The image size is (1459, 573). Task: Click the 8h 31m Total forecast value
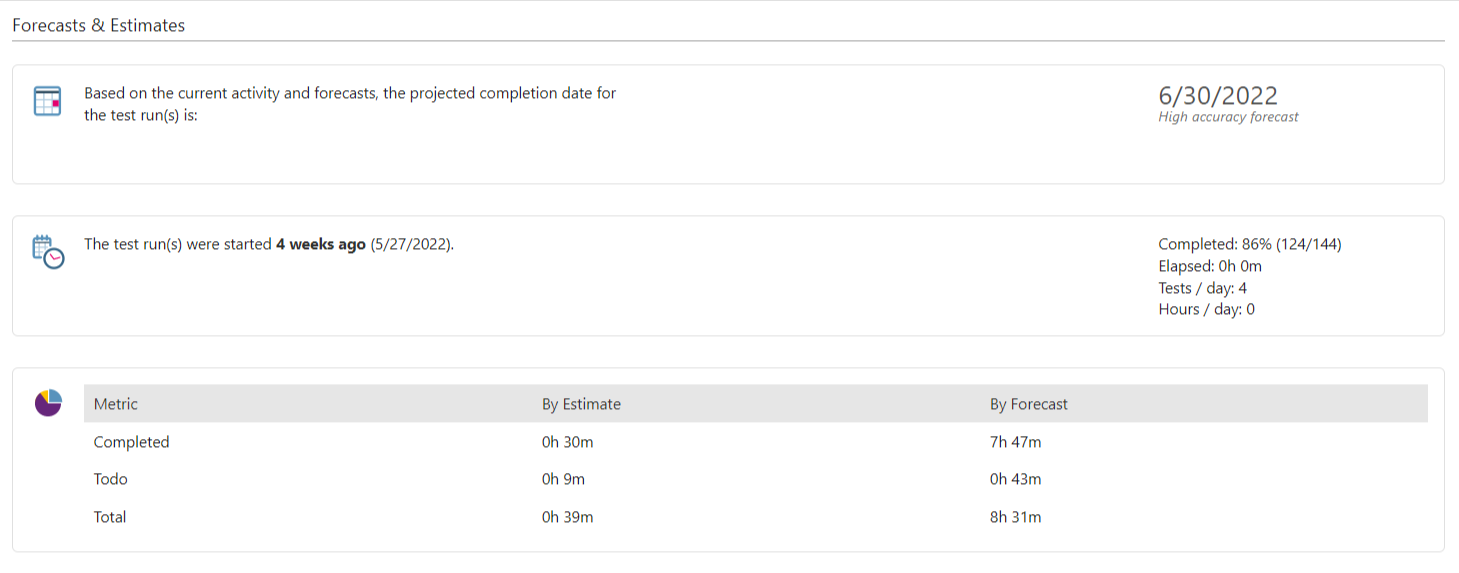coord(1016,517)
